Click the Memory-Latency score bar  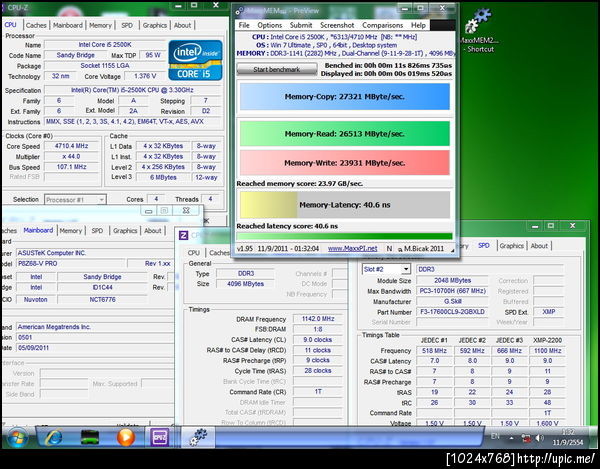(344, 206)
